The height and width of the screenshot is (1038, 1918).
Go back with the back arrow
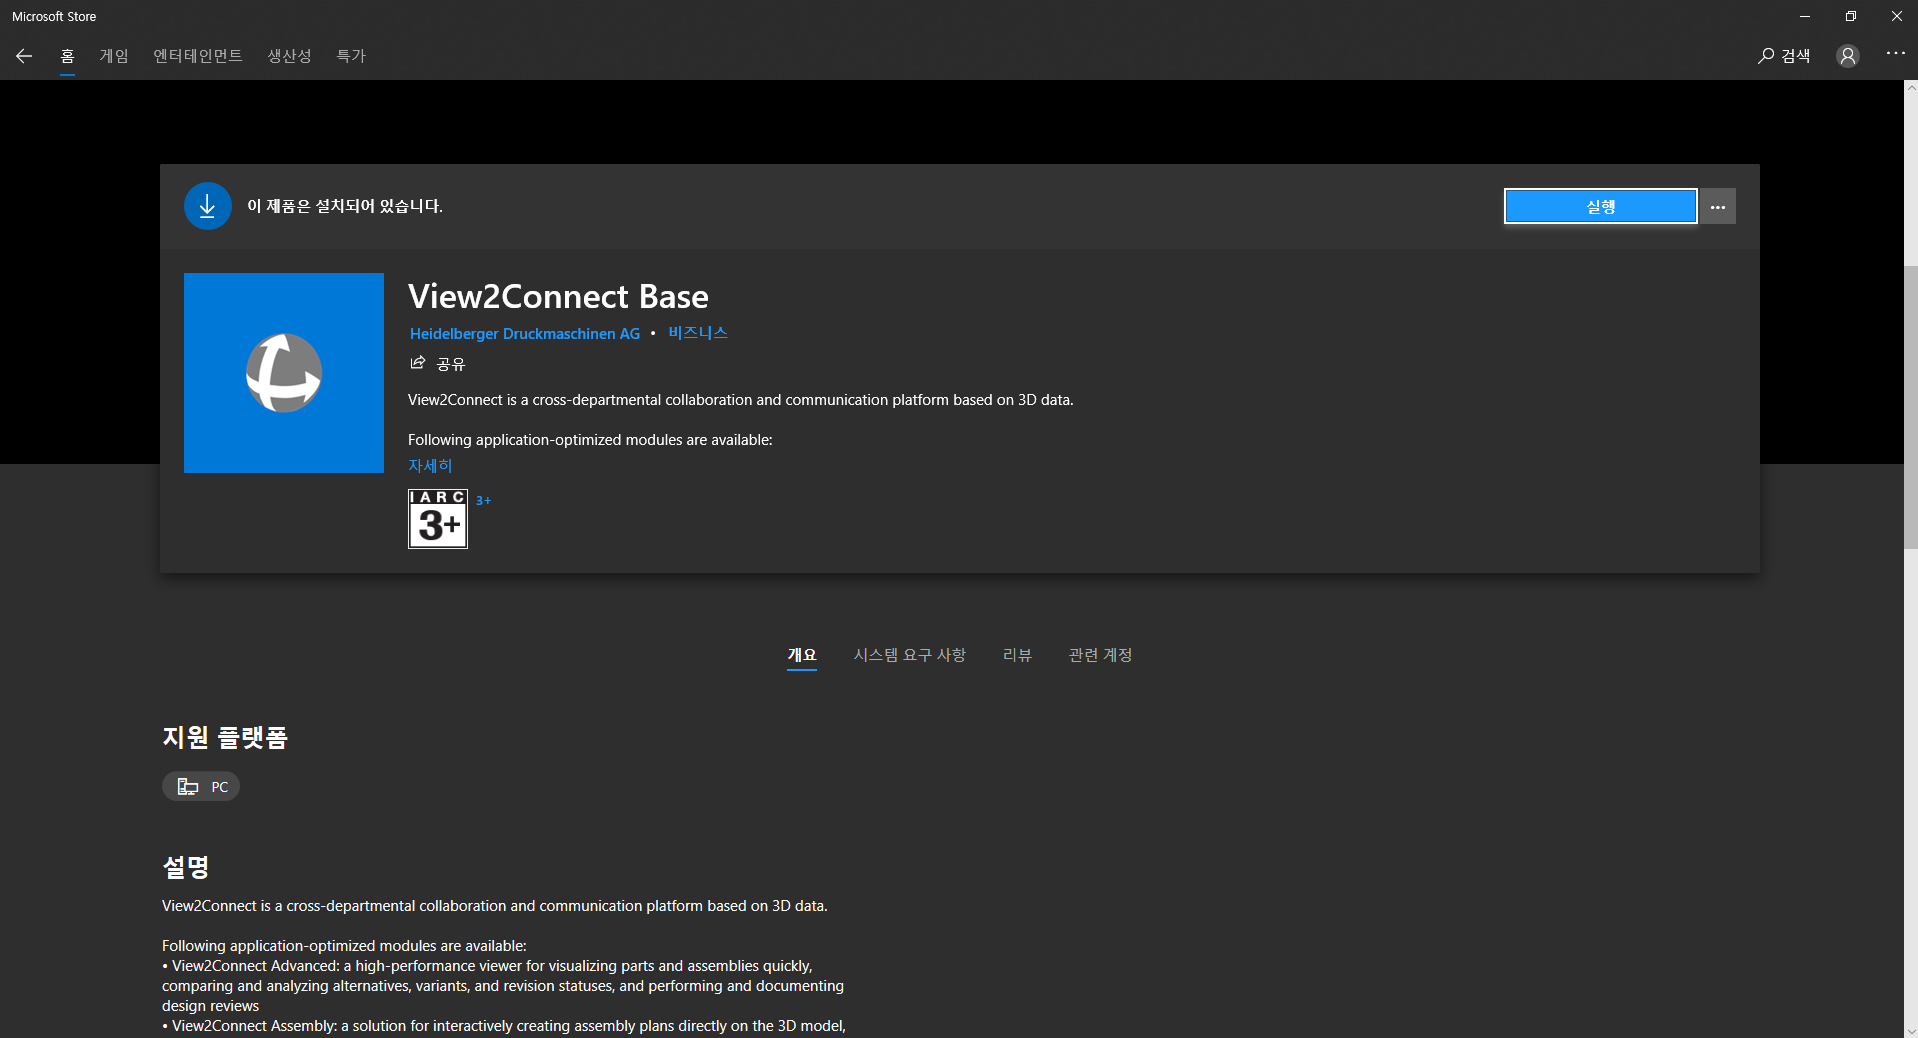pyautogui.click(x=24, y=56)
